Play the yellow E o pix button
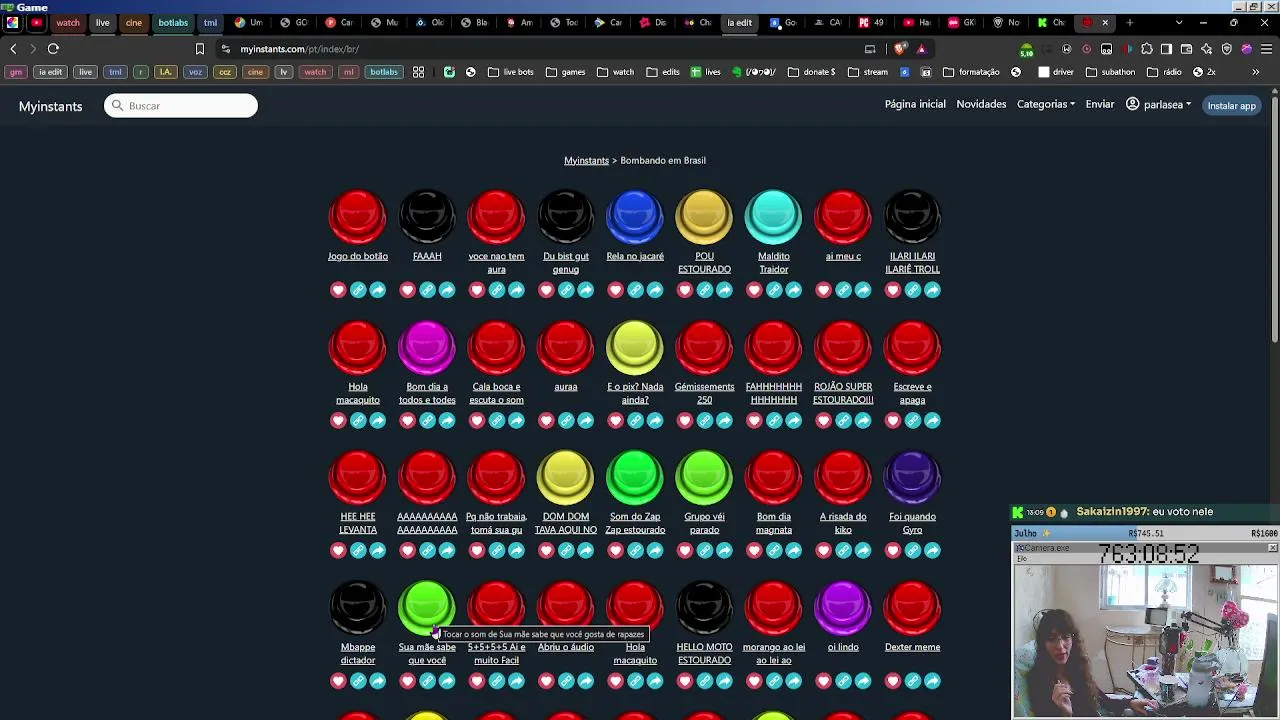 point(635,347)
